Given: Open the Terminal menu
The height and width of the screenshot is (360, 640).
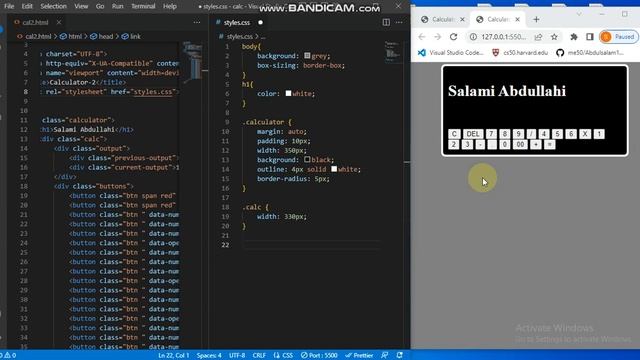Looking at the screenshot, I should (143, 6).
